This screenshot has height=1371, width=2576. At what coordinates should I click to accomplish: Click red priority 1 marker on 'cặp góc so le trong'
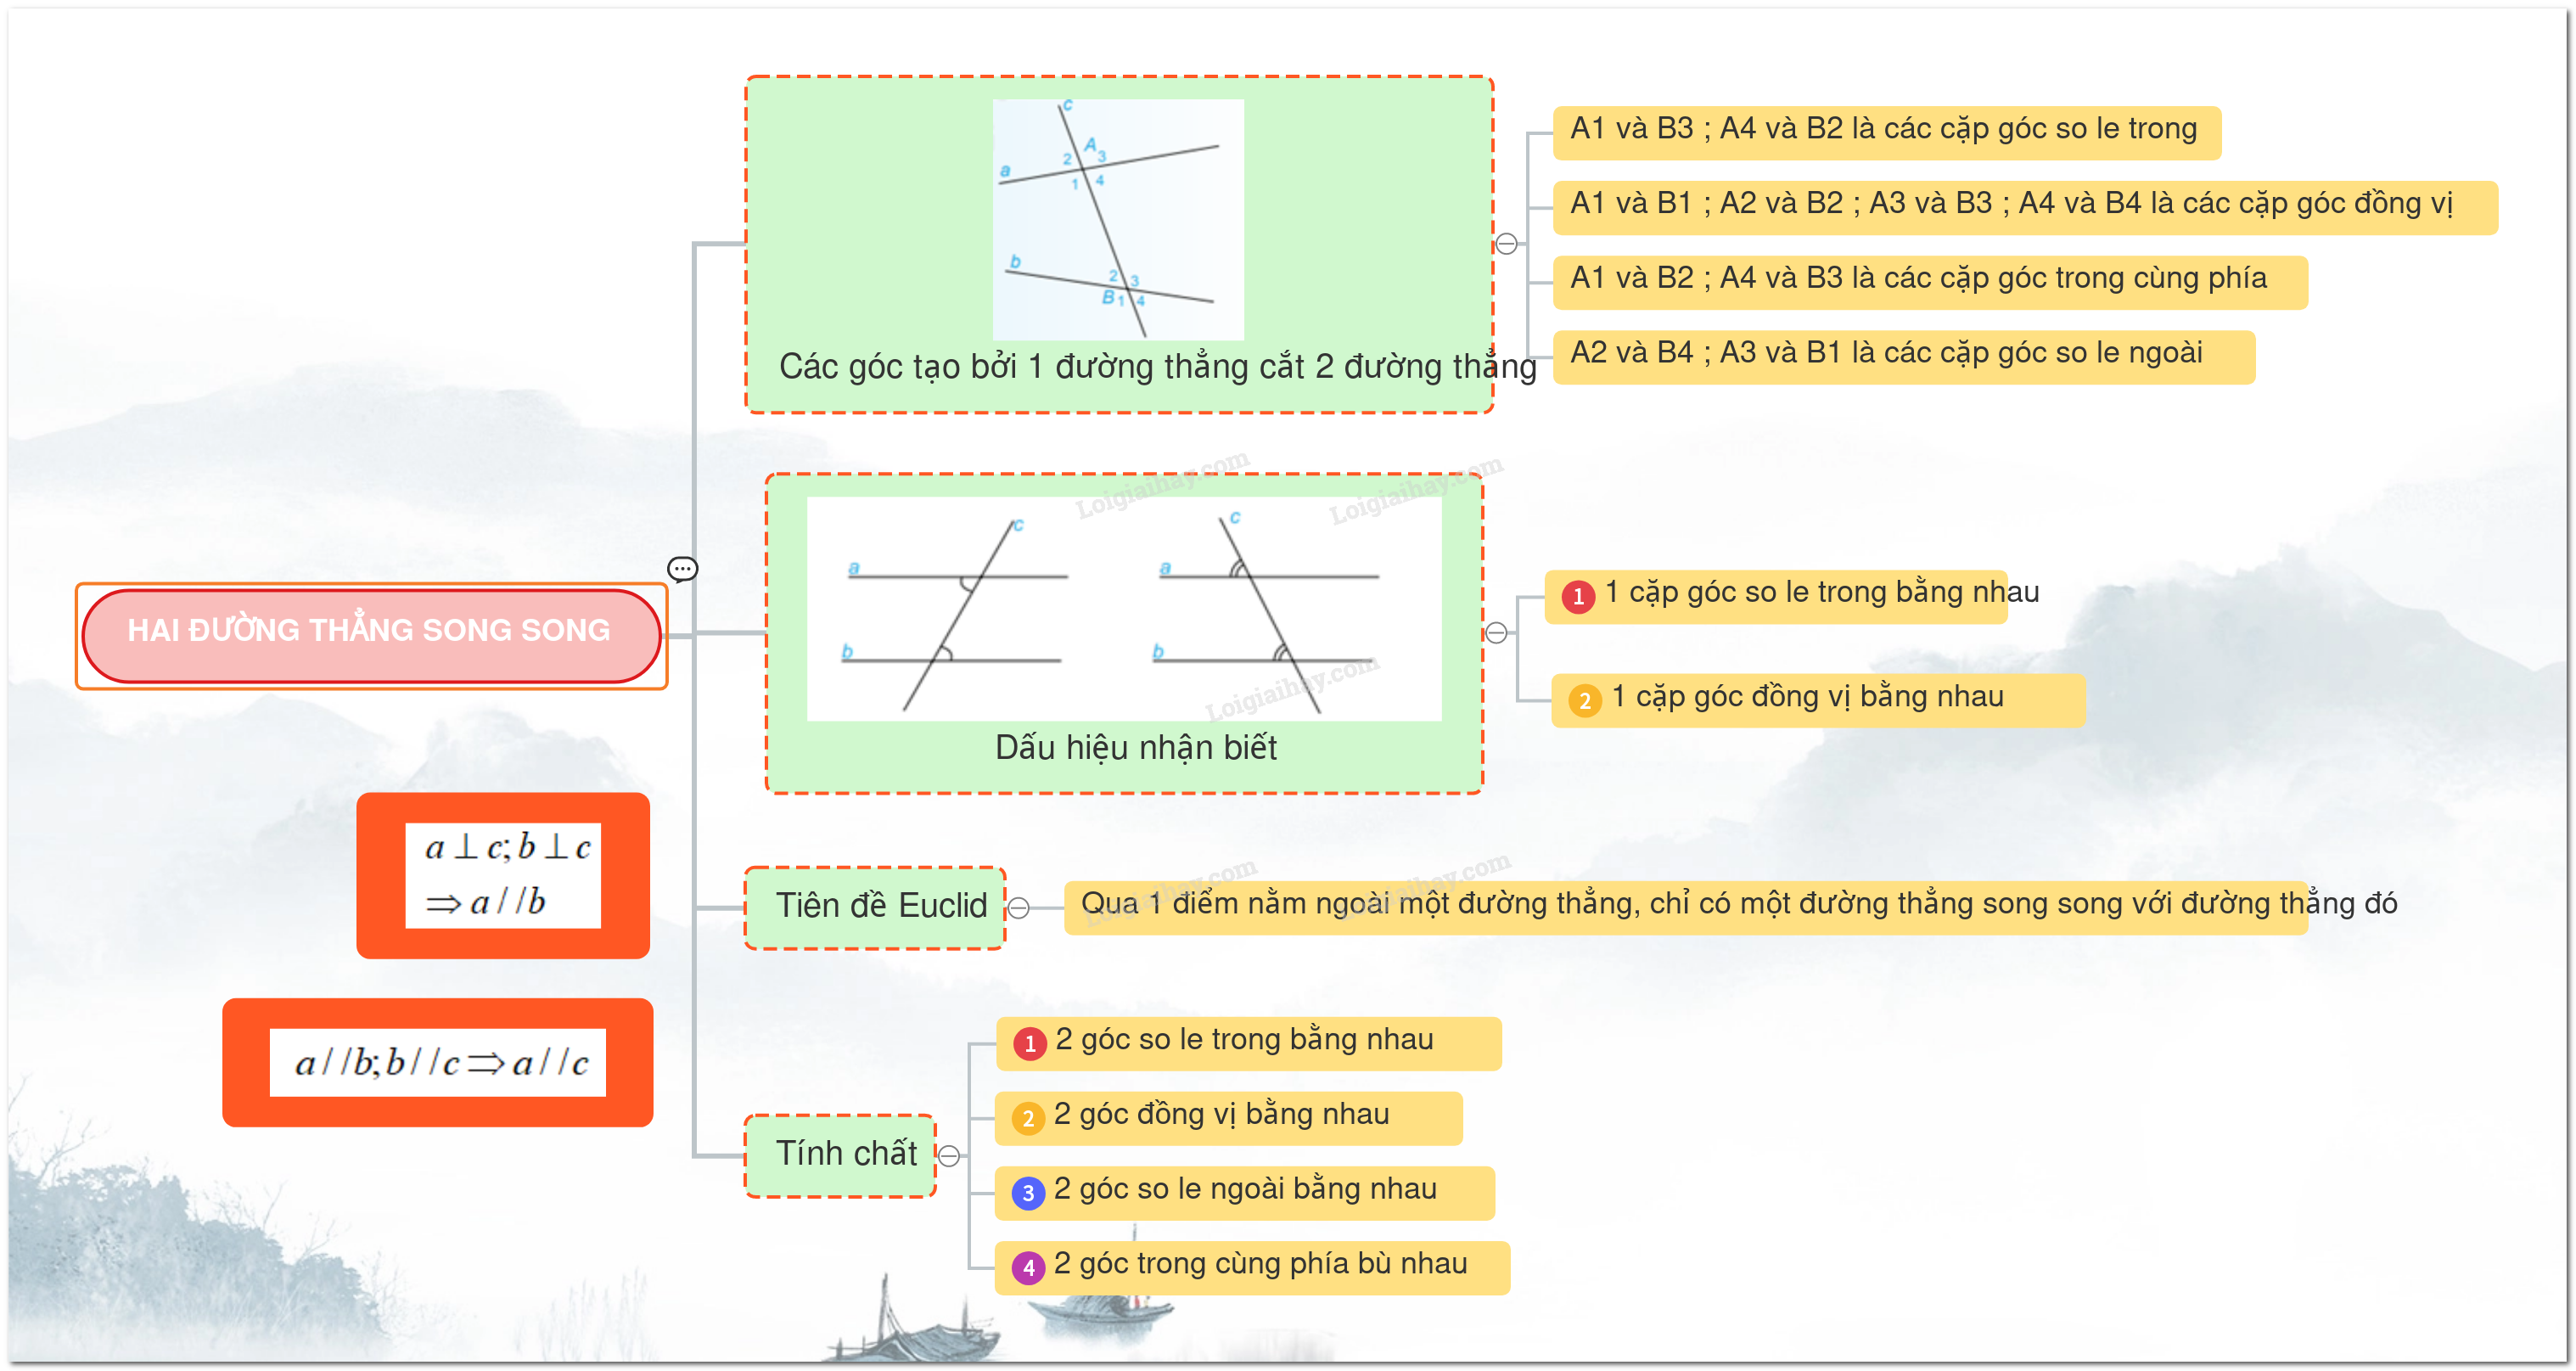[x=1578, y=597]
